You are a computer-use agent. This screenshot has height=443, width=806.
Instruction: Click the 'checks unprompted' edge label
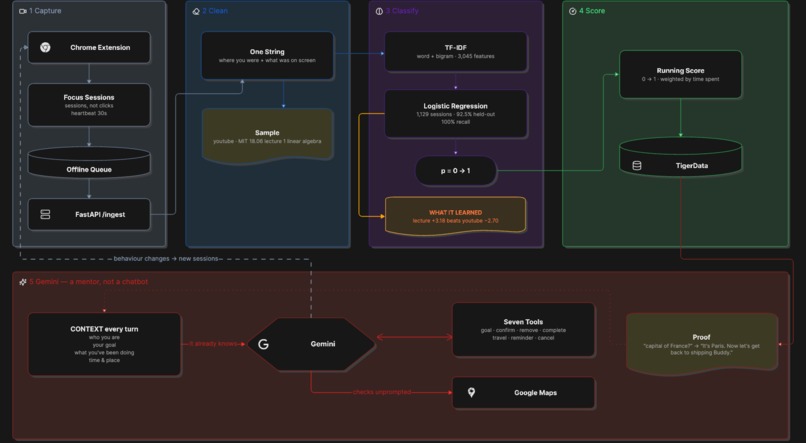(x=381, y=392)
